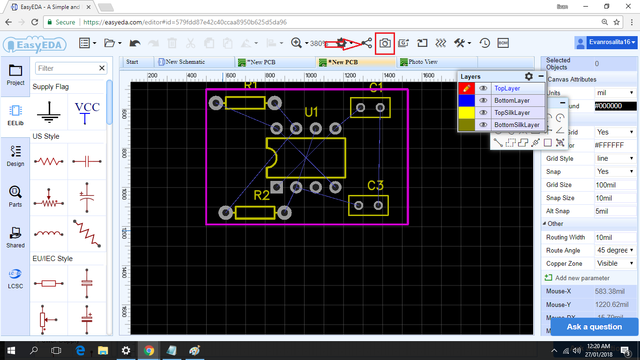
Task: Click the camera Photo View icon
Action: point(384,43)
